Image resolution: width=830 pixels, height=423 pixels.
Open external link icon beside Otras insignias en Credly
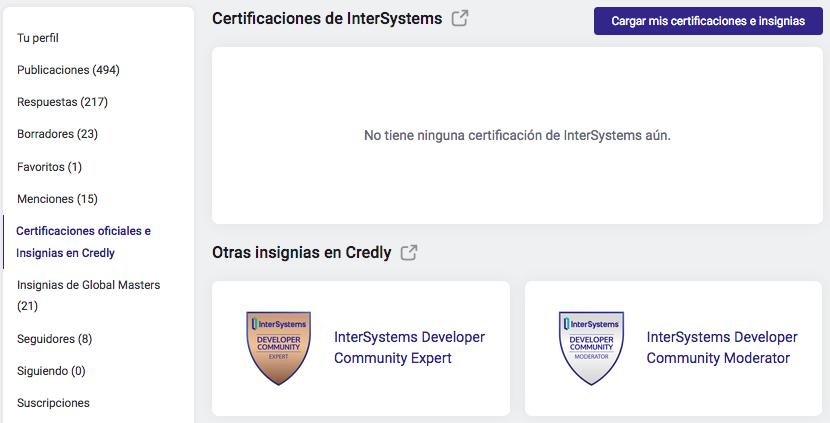(409, 253)
